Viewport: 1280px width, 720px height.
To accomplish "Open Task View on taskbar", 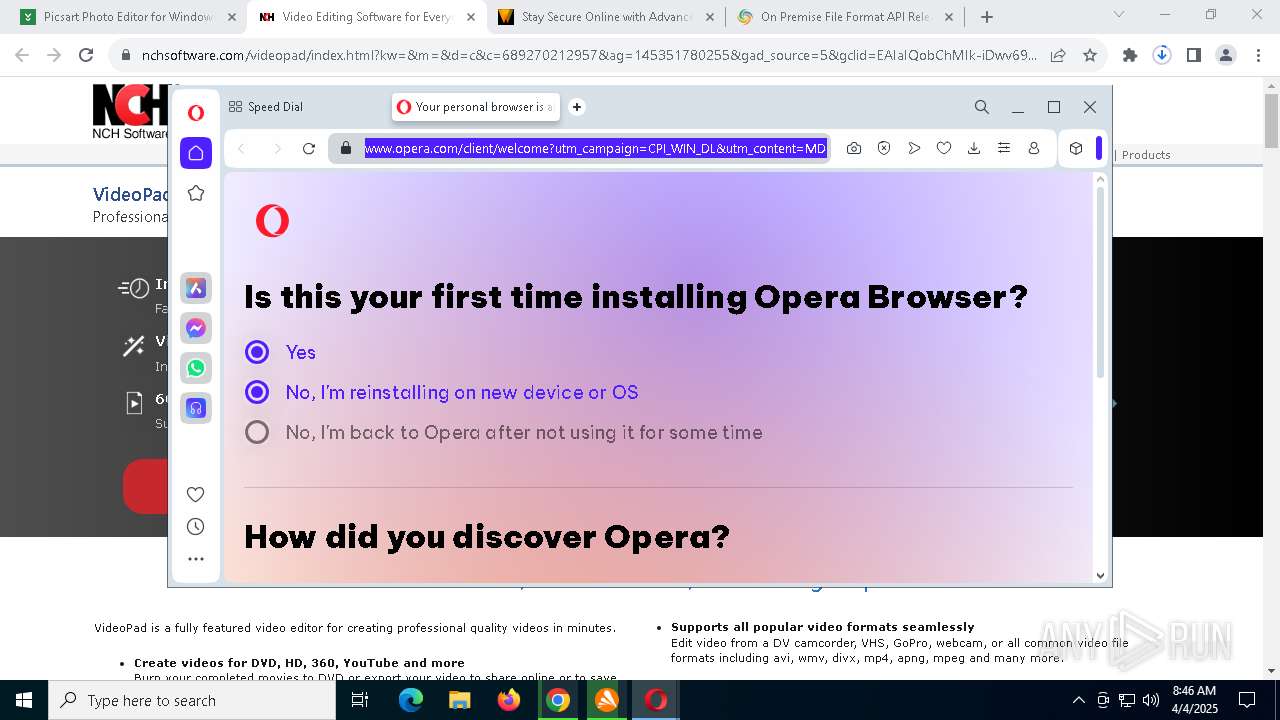I will pos(360,700).
